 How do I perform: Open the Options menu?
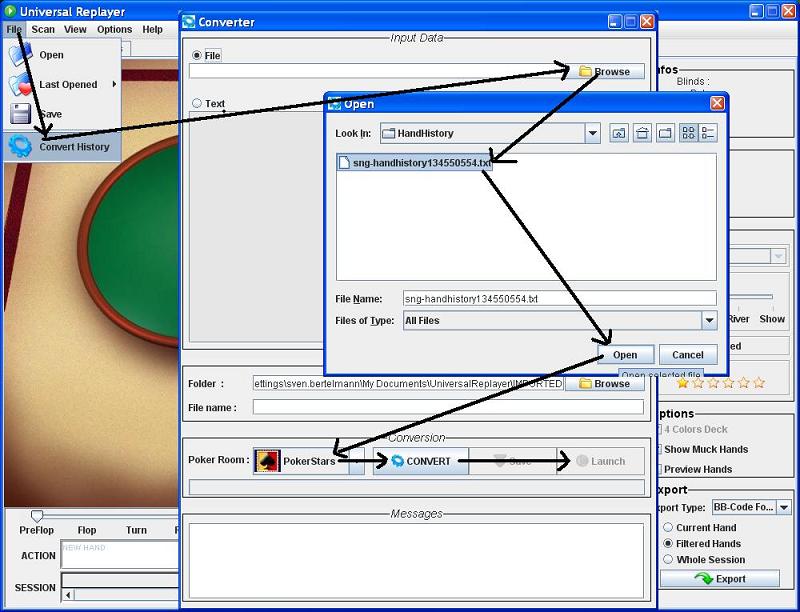tap(114, 30)
